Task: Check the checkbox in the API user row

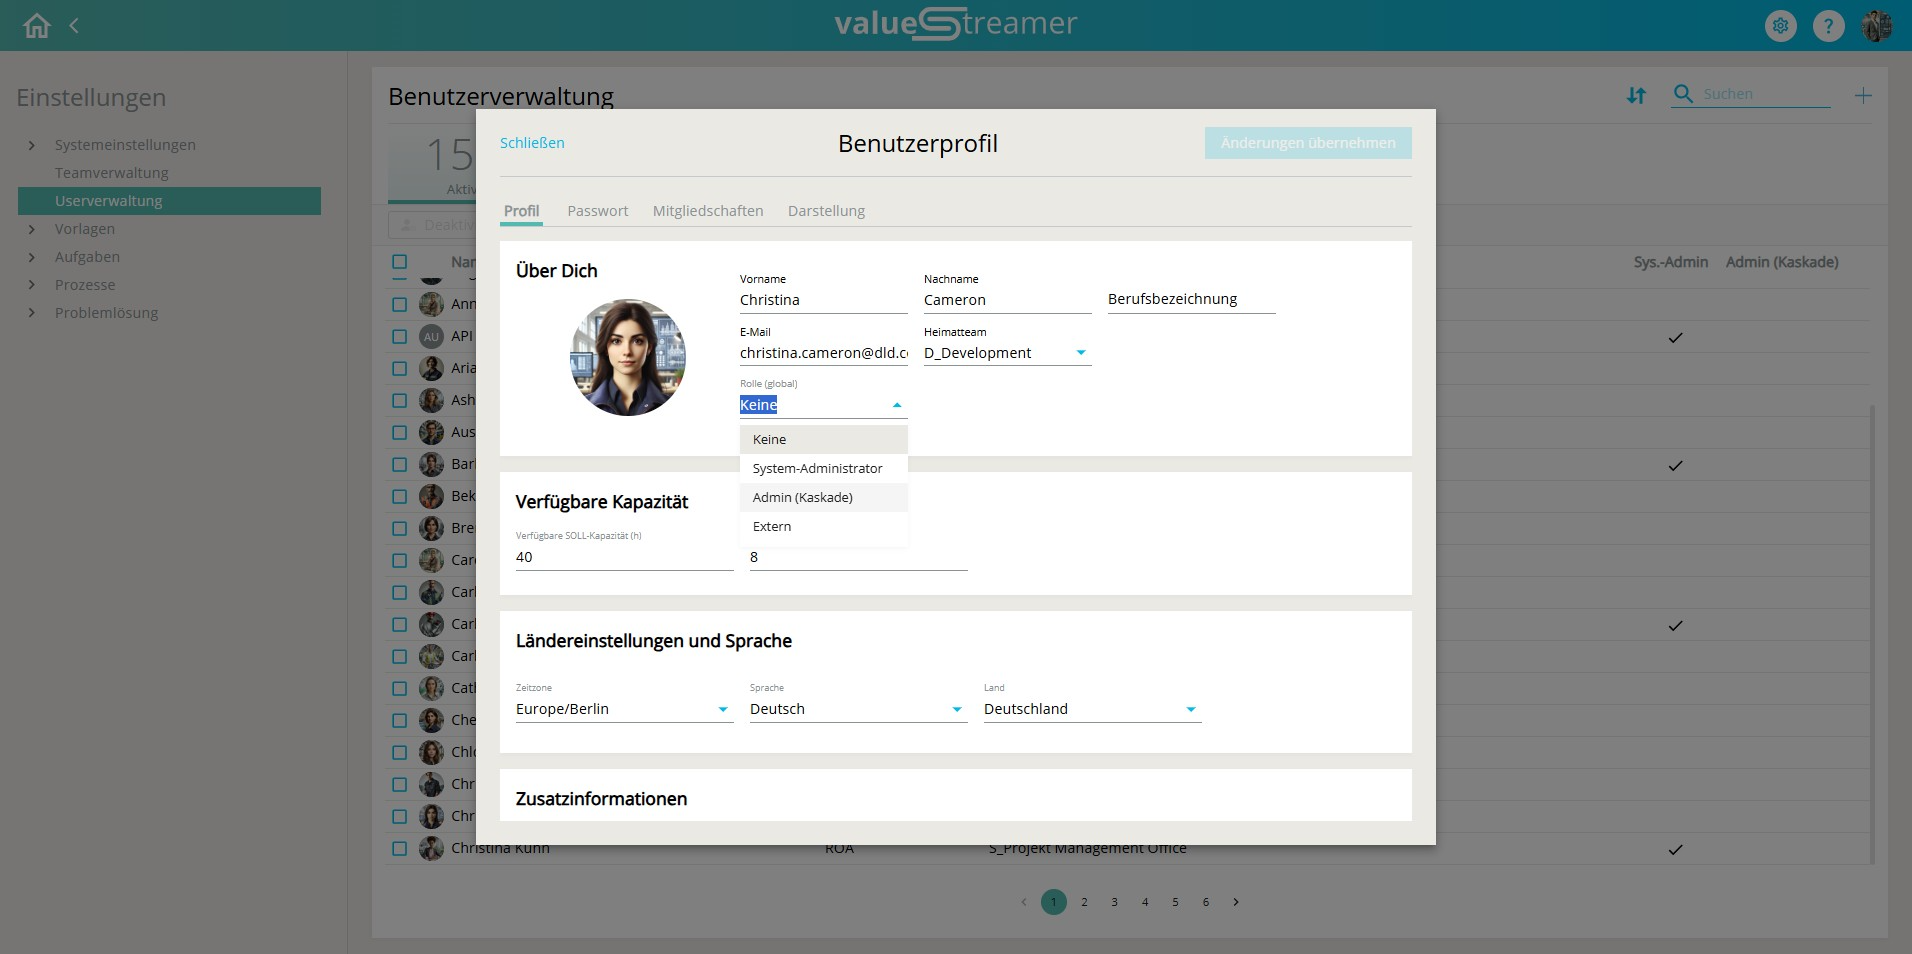Action: click(400, 337)
